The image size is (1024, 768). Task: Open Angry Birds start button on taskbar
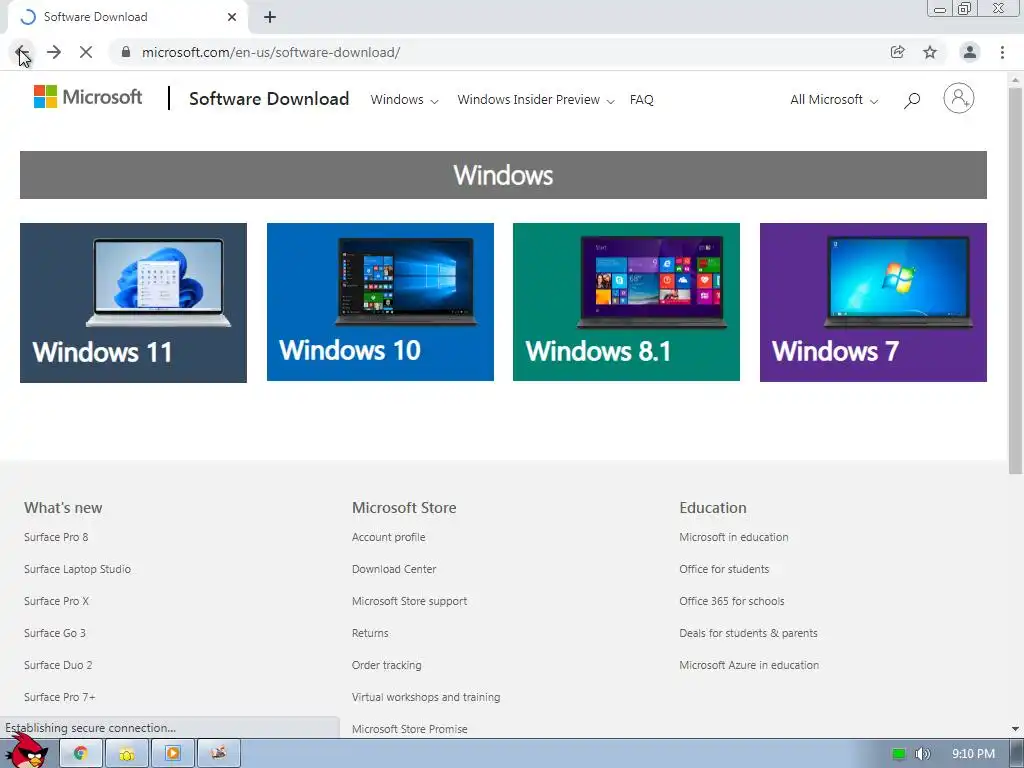27,751
